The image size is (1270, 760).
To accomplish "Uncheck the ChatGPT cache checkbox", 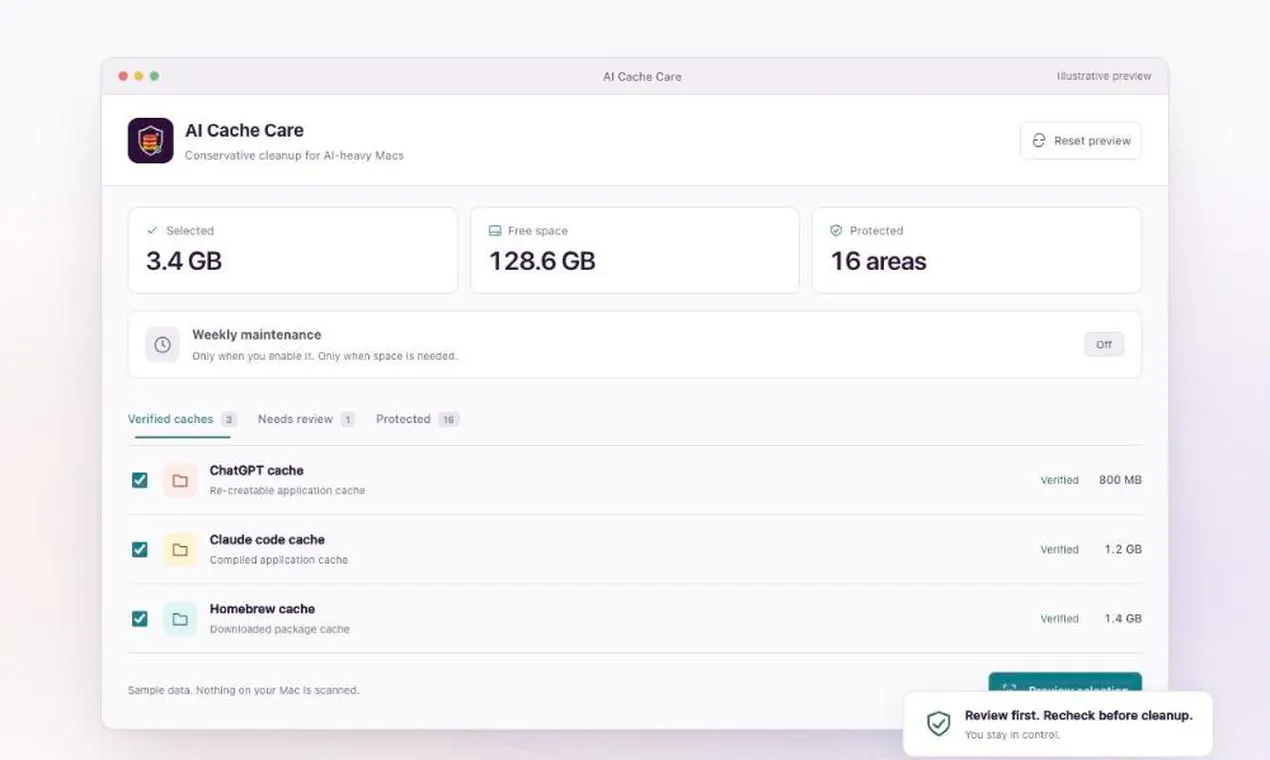I will pyautogui.click(x=140, y=480).
